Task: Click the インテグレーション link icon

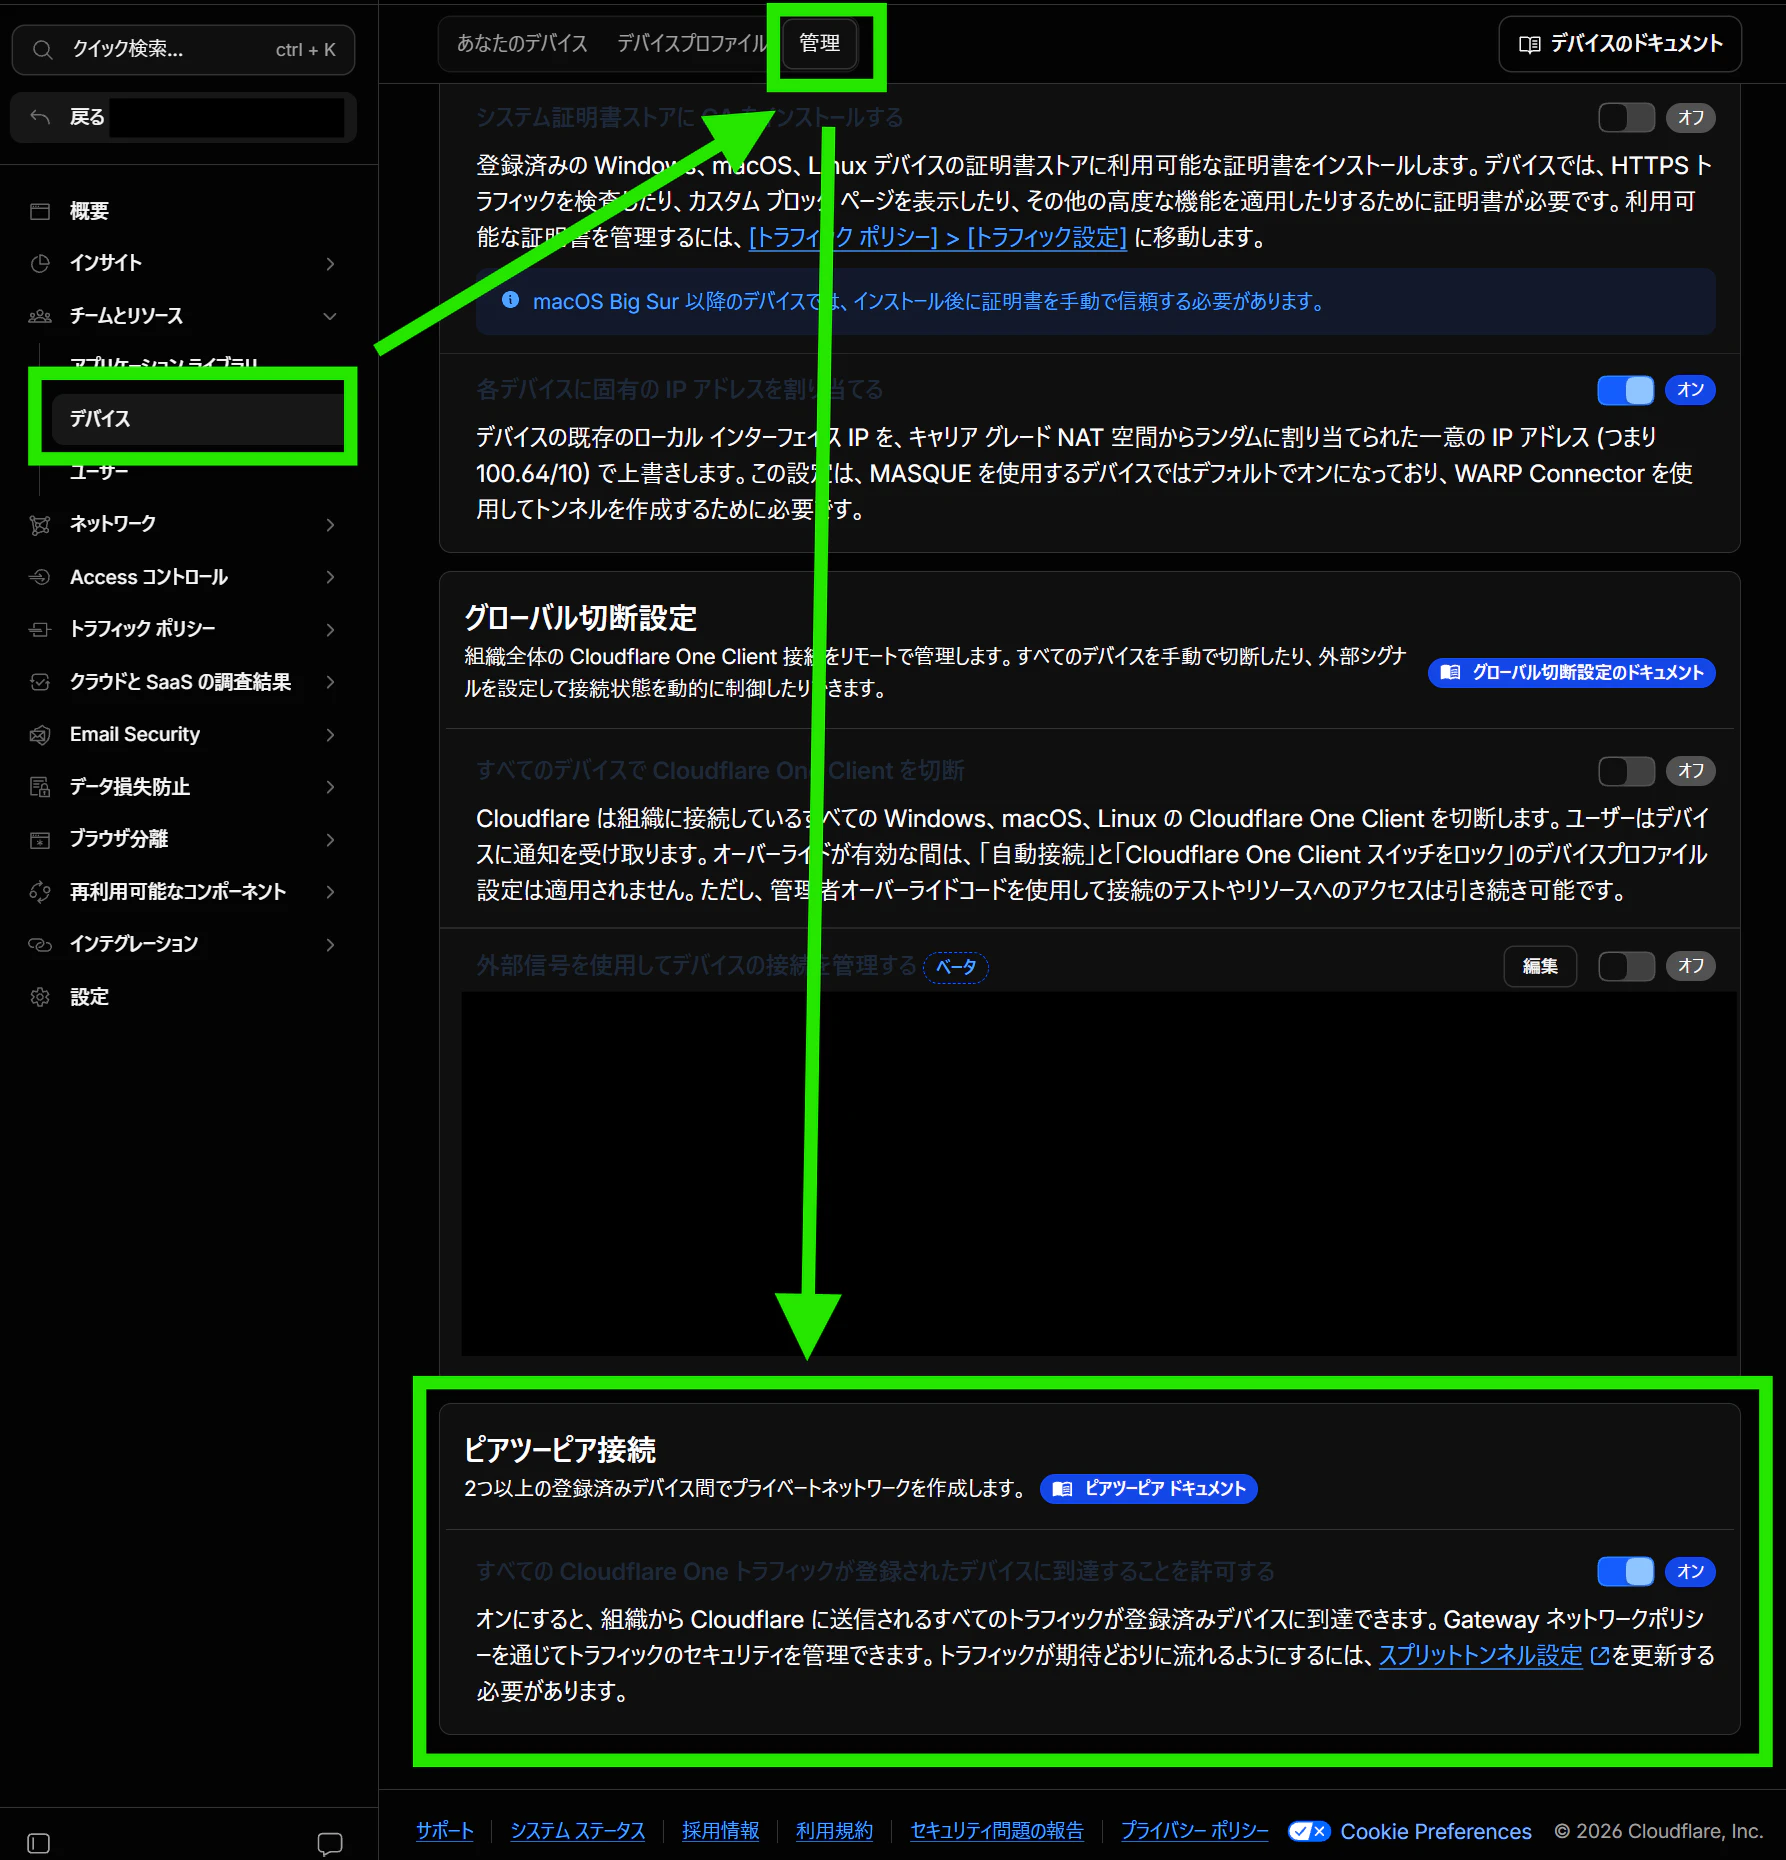Action: (x=40, y=944)
